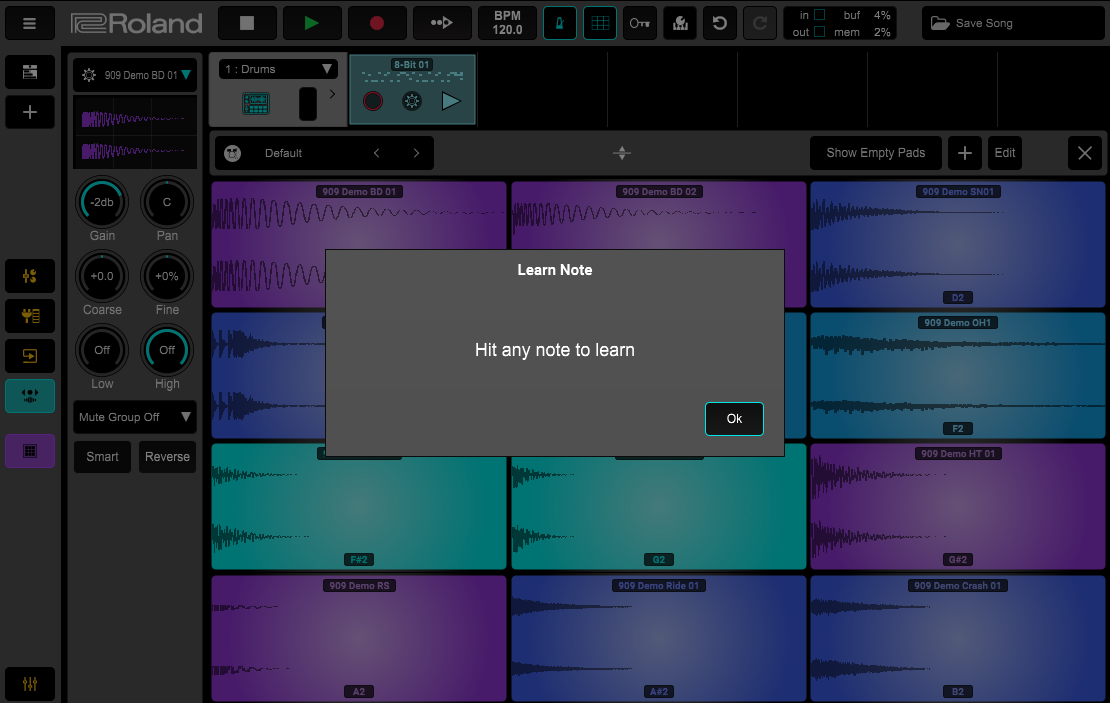The width and height of the screenshot is (1110, 703).
Task: Select the 909 Demo RS pad
Action: click(x=359, y=638)
